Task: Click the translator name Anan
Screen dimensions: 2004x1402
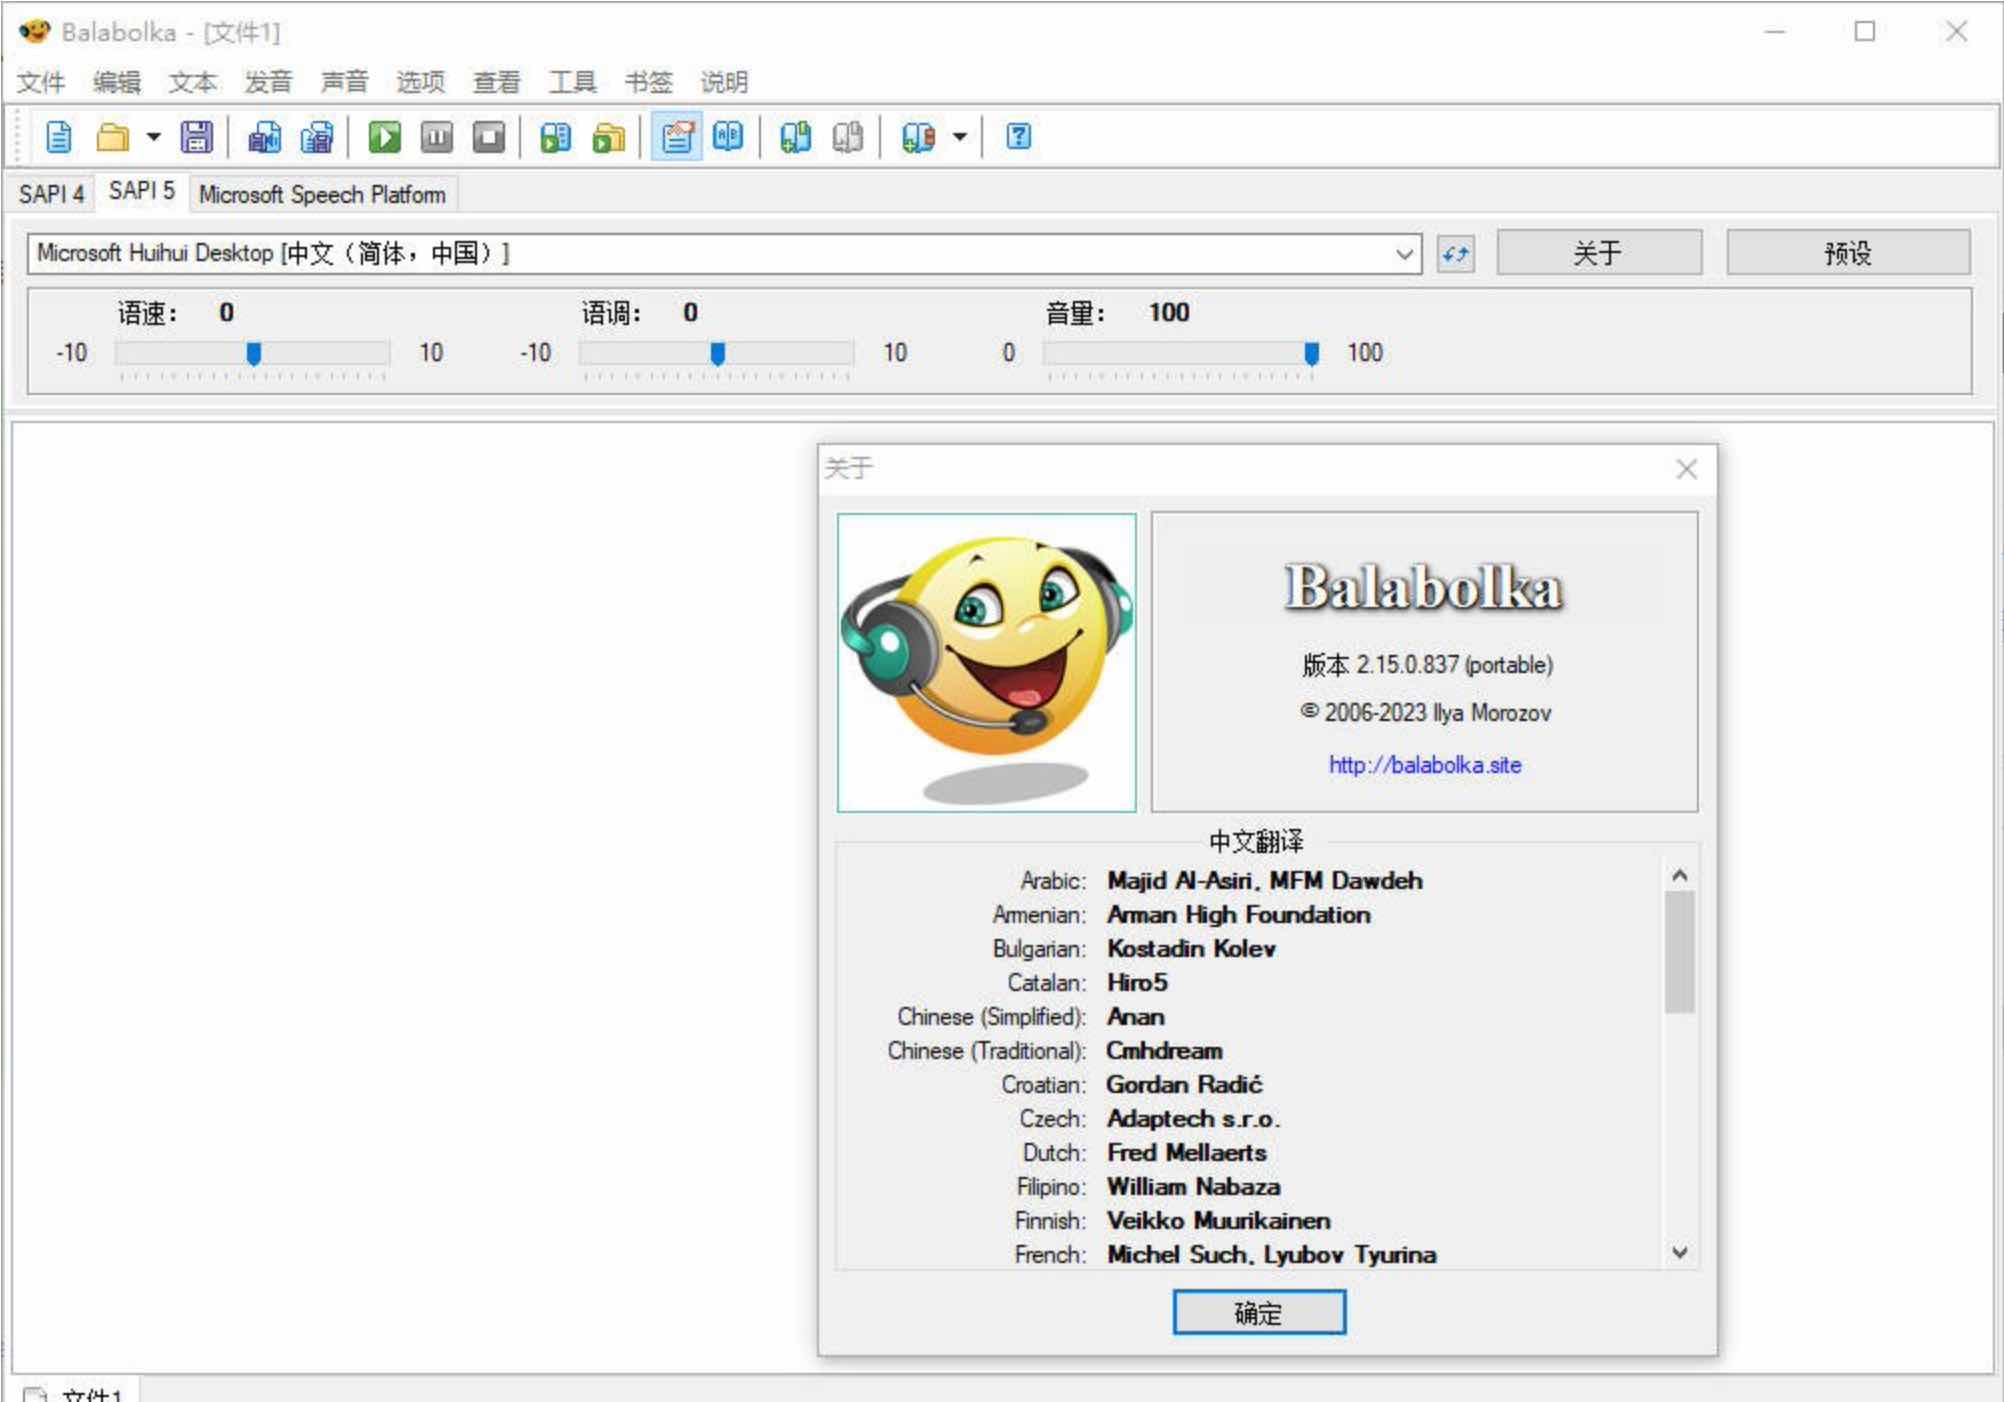Action: coord(1135,1017)
